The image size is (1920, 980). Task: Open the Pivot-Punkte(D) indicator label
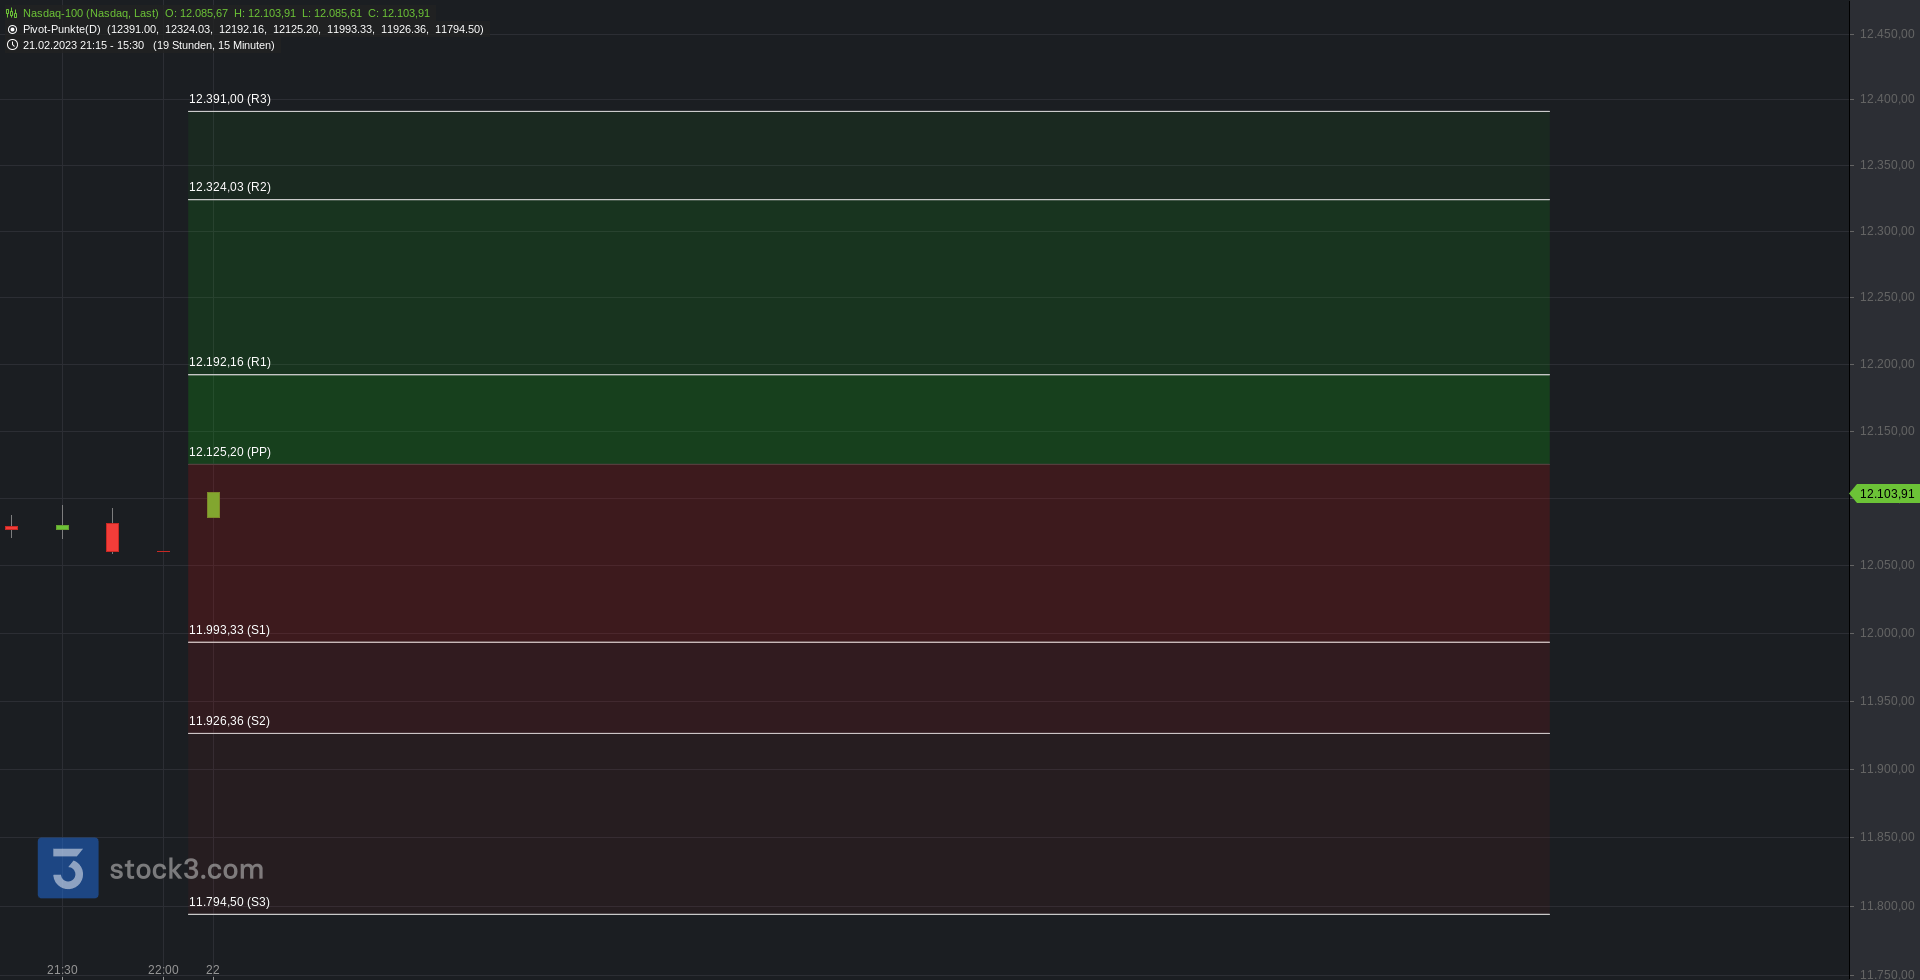(62, 29)
